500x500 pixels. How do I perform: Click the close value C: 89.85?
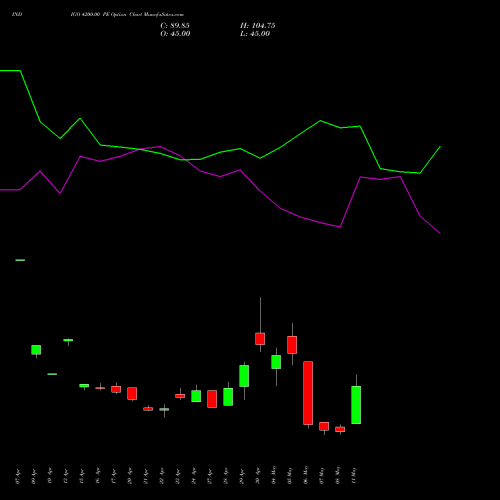point(175,26)
